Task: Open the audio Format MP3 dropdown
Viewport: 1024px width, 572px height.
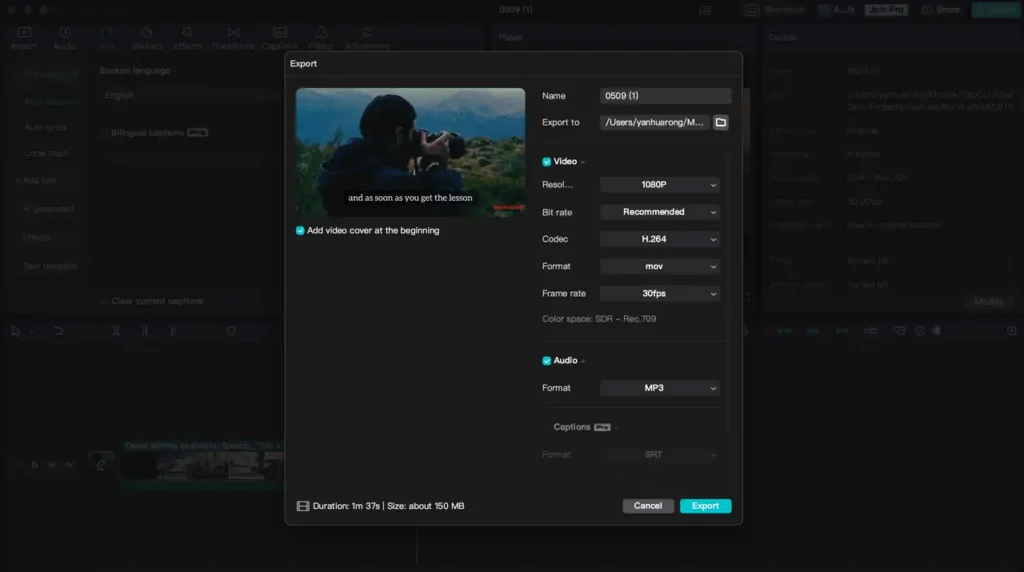Action: pos(660,388)
